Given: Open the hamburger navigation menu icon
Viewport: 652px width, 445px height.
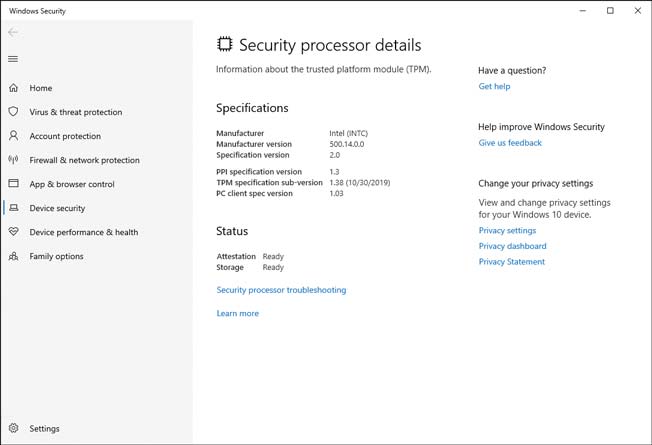Looking at the screenshot, I should click(x=13, y=59).
